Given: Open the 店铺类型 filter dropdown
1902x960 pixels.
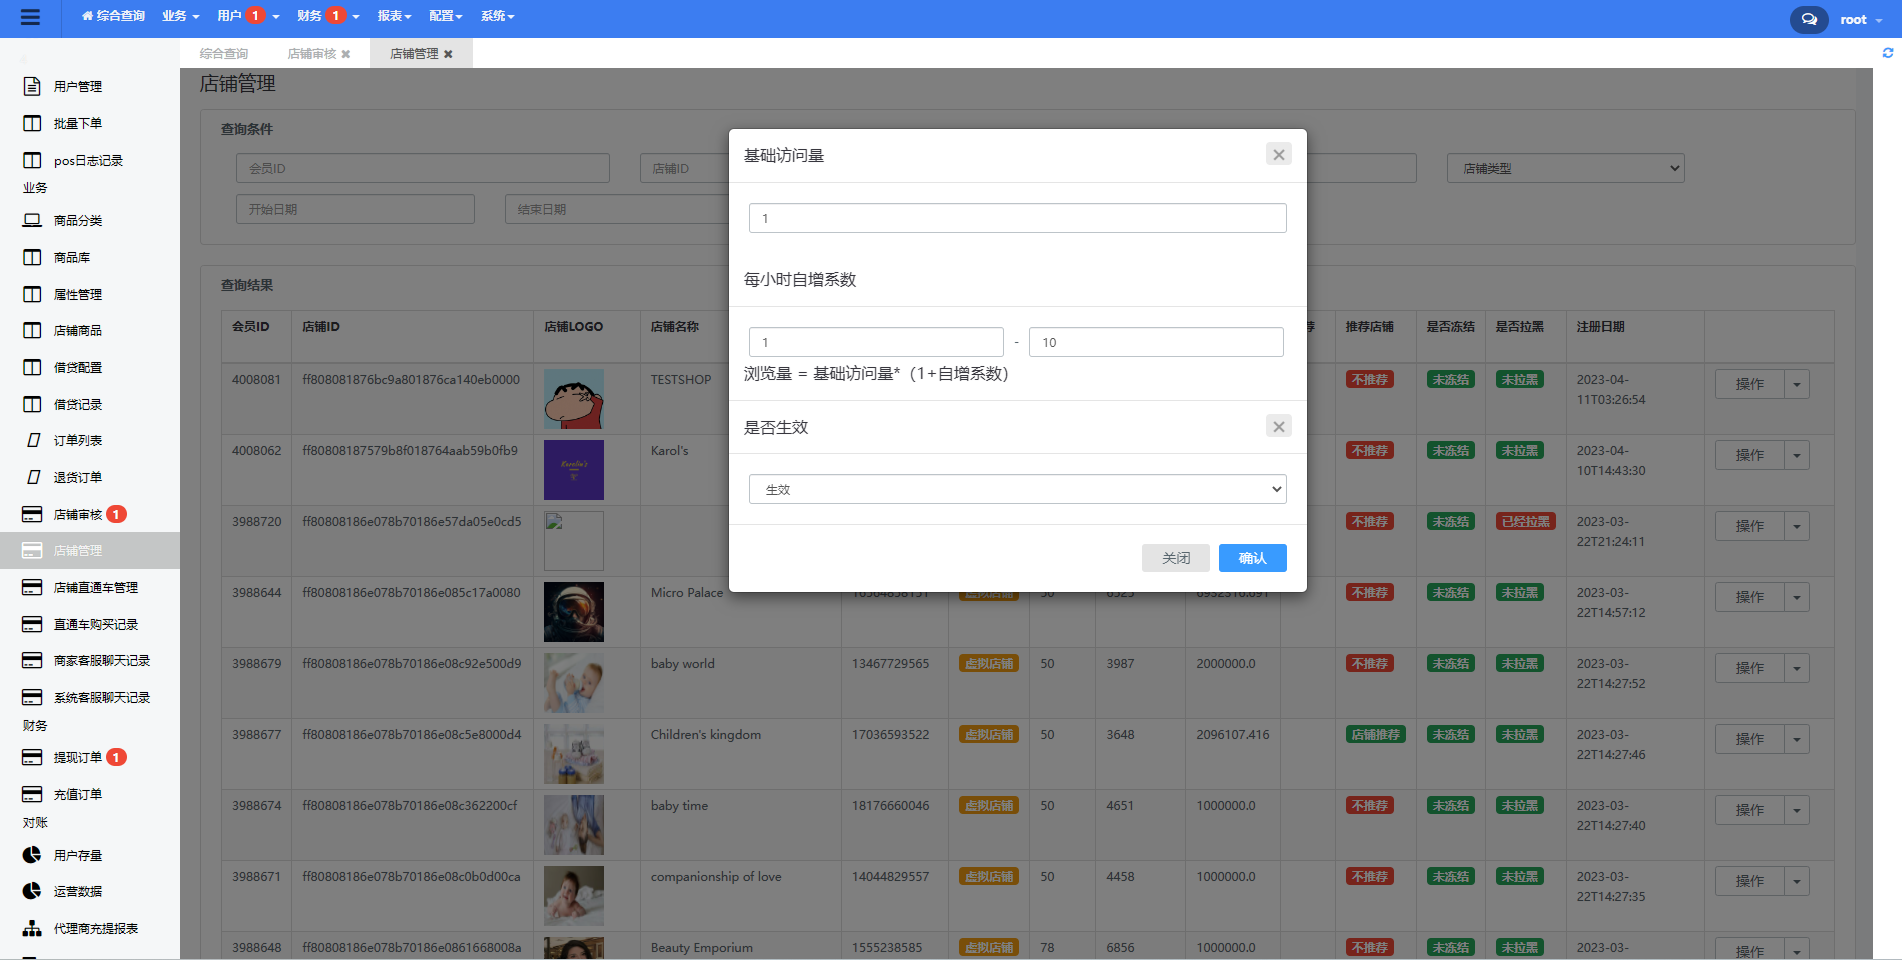Looking at the screenshot, I should point(1565,168).
